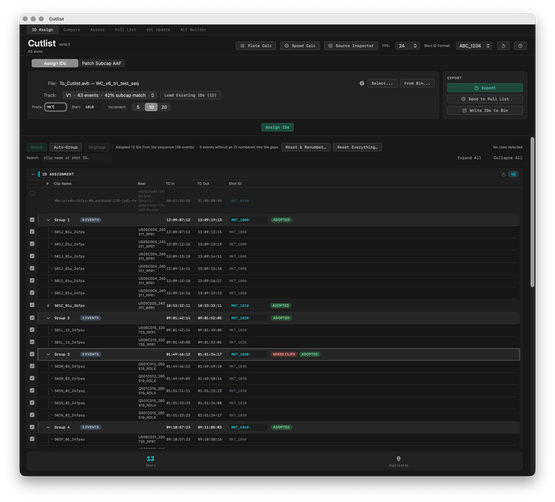This screenshot has width=555, height=502.
Task: Click the Auto-Group button
Action: pos(65,147)
